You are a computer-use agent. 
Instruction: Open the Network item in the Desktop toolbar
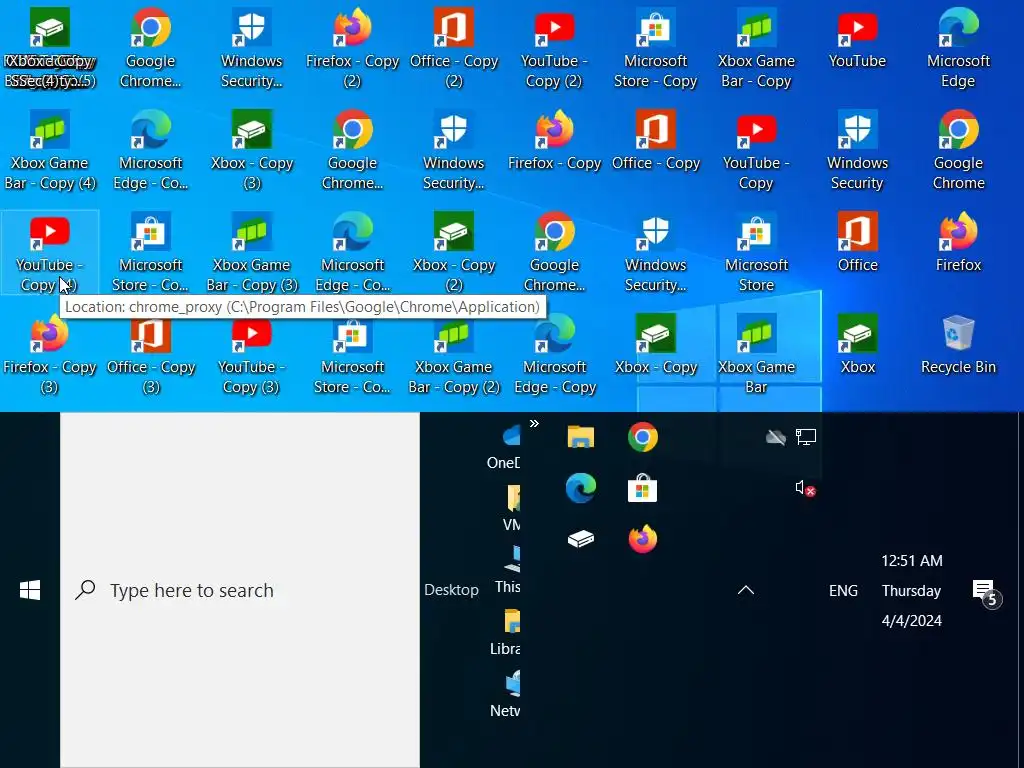[505, 694]
